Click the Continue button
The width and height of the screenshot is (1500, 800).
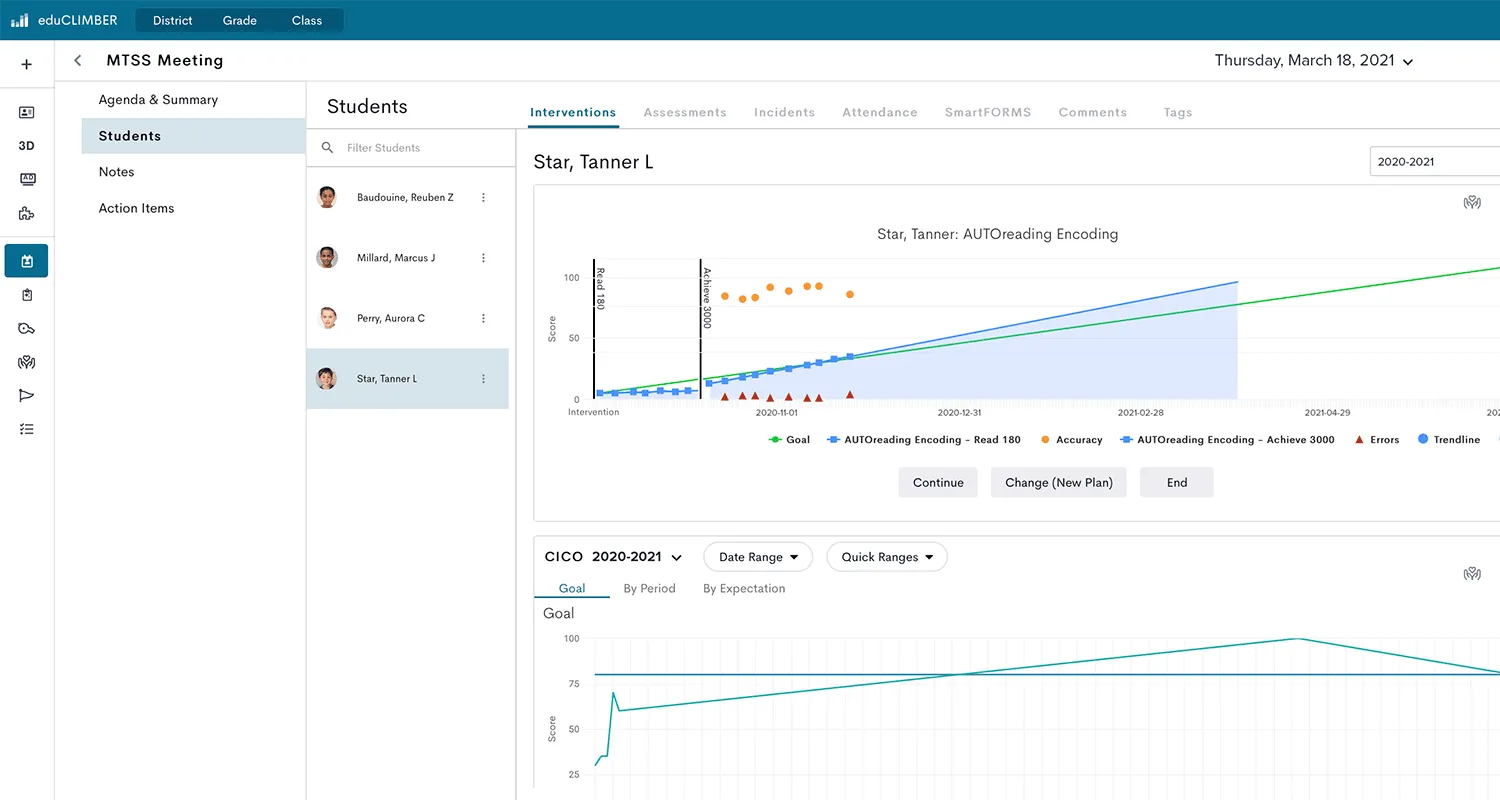[937, 483]
